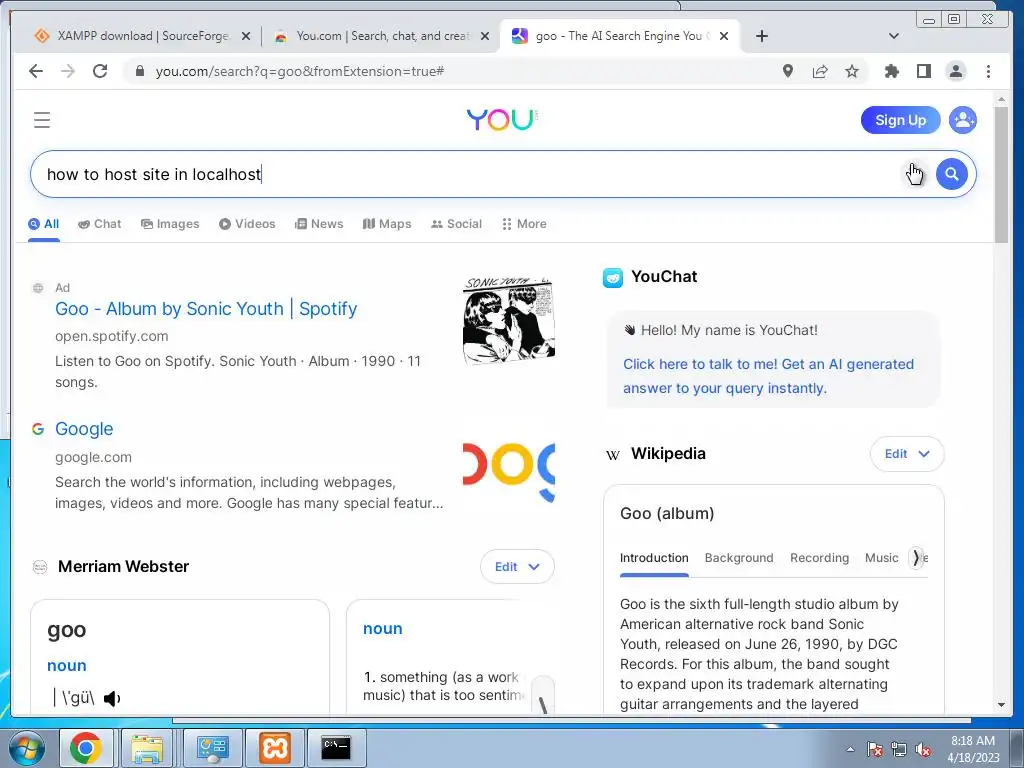
Task: Switch to the Social tab
Action: pyautogui.click(x=456, y=224)
